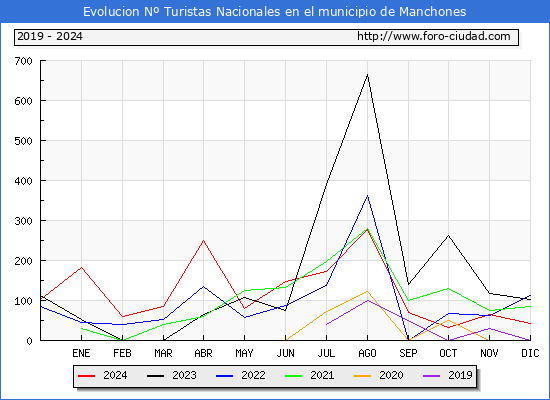Click the 100 value on the y-axis
The height and width of the screenshot is (400, 550).
click(x=24, y=301)
